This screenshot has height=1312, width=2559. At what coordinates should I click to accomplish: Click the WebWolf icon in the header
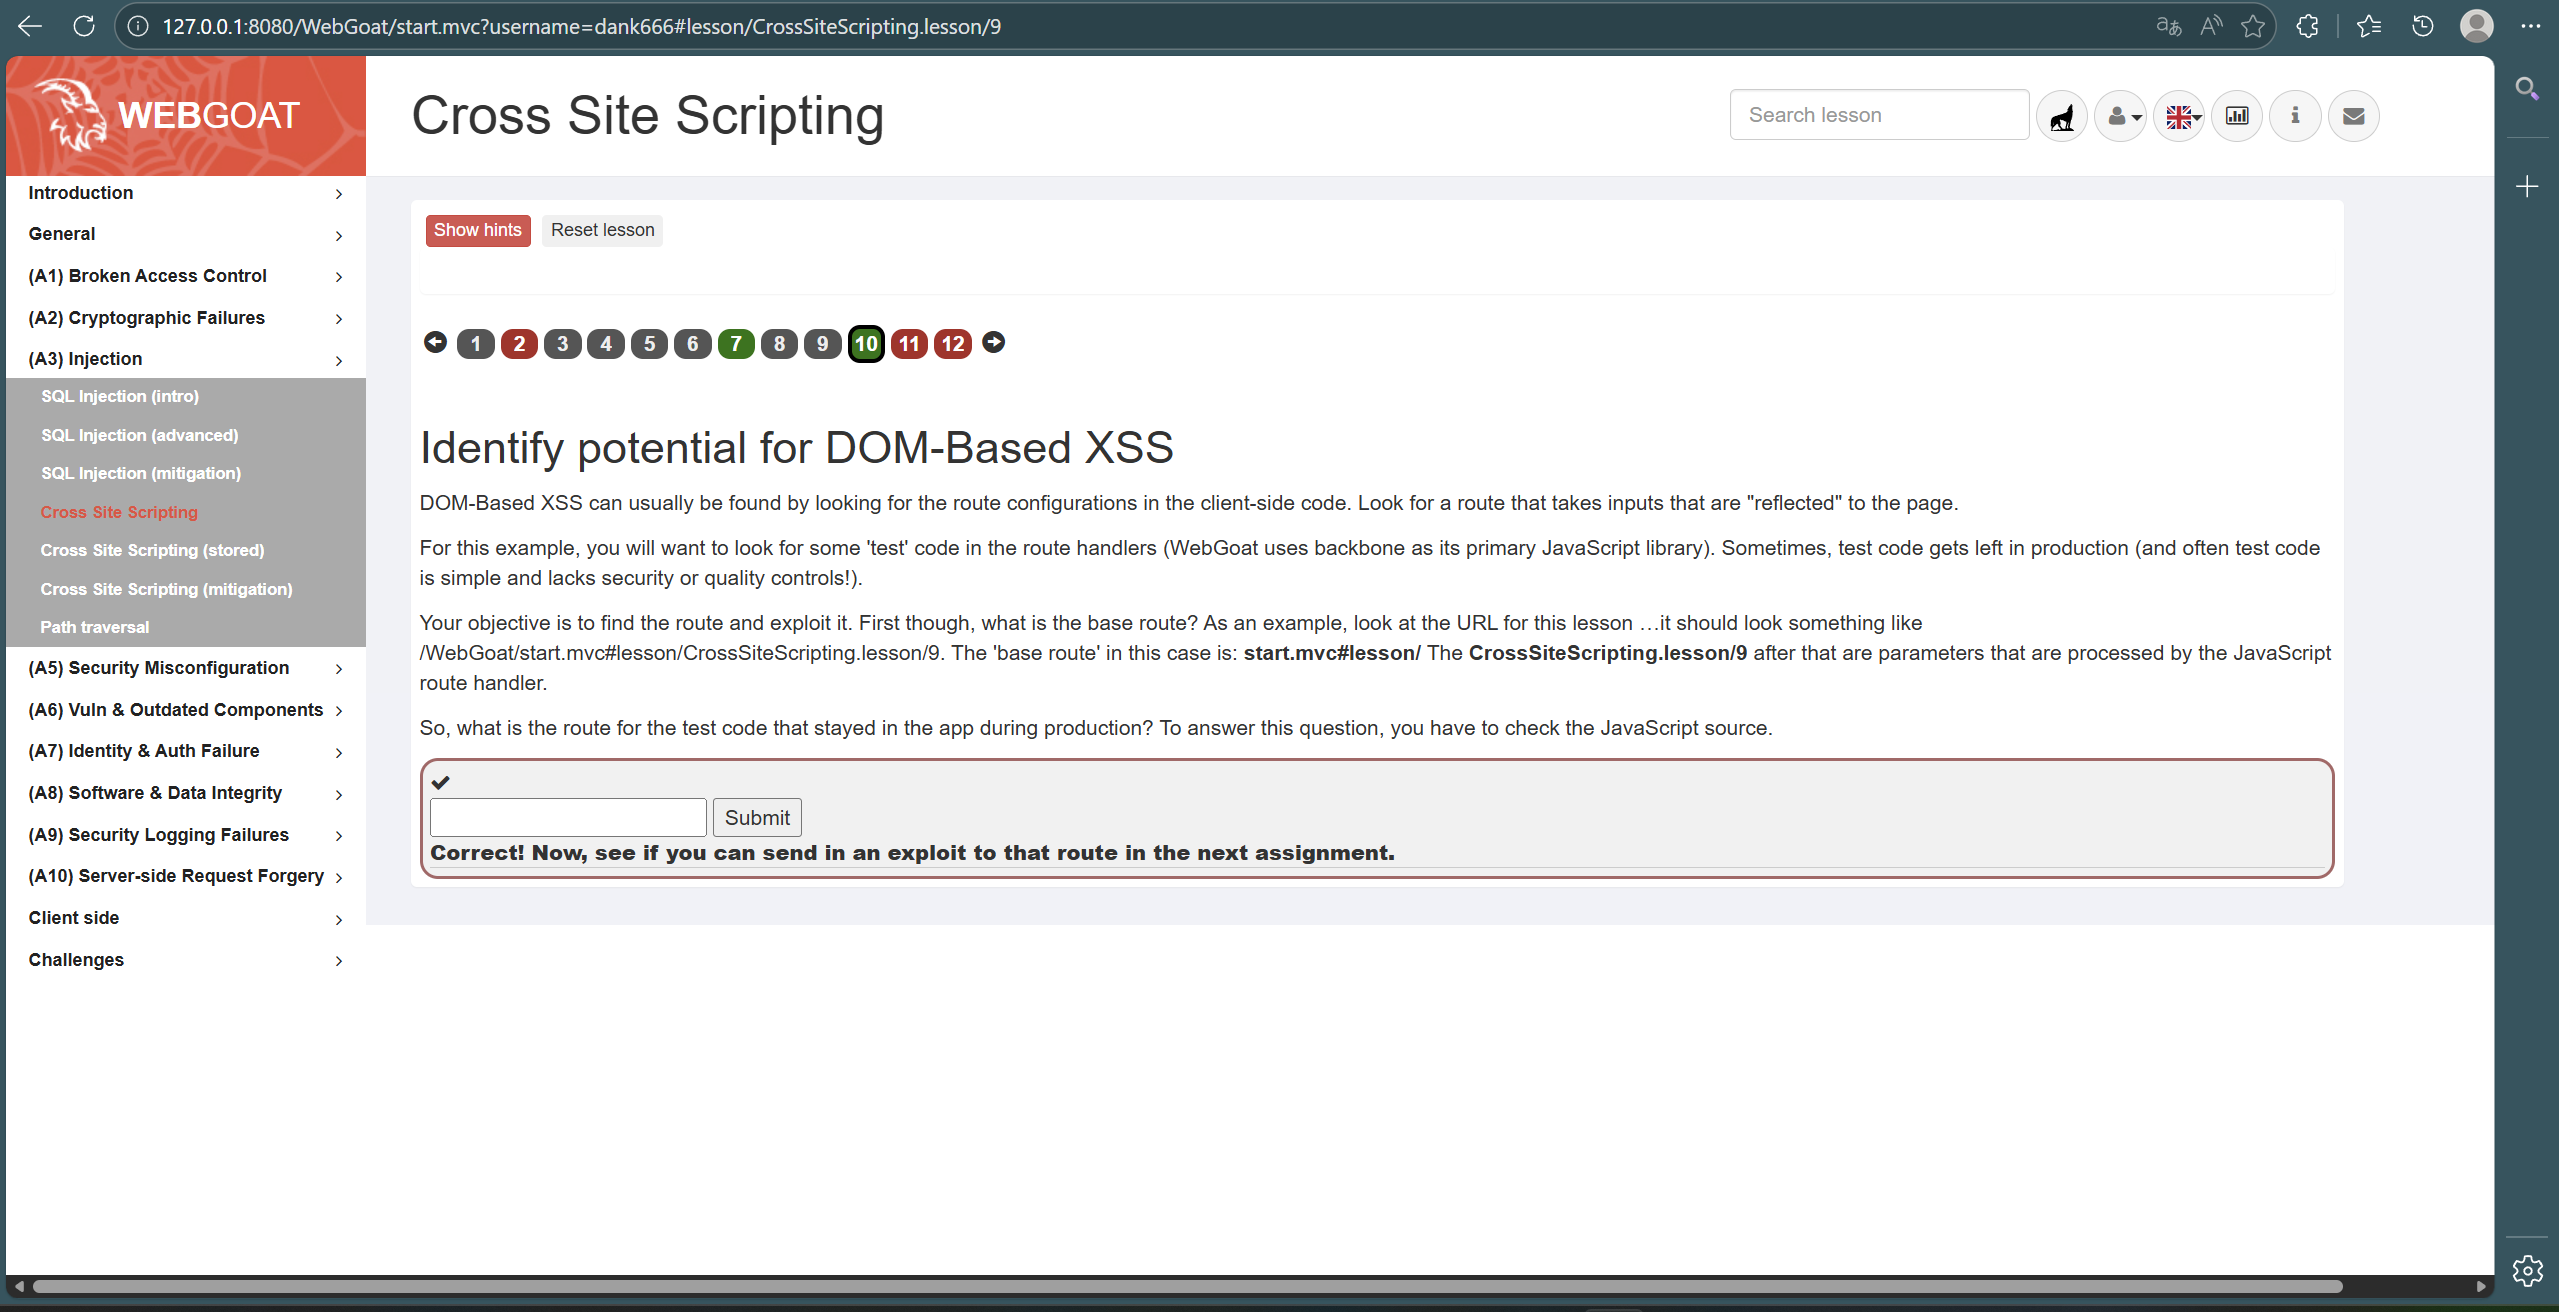point(2061,117)
